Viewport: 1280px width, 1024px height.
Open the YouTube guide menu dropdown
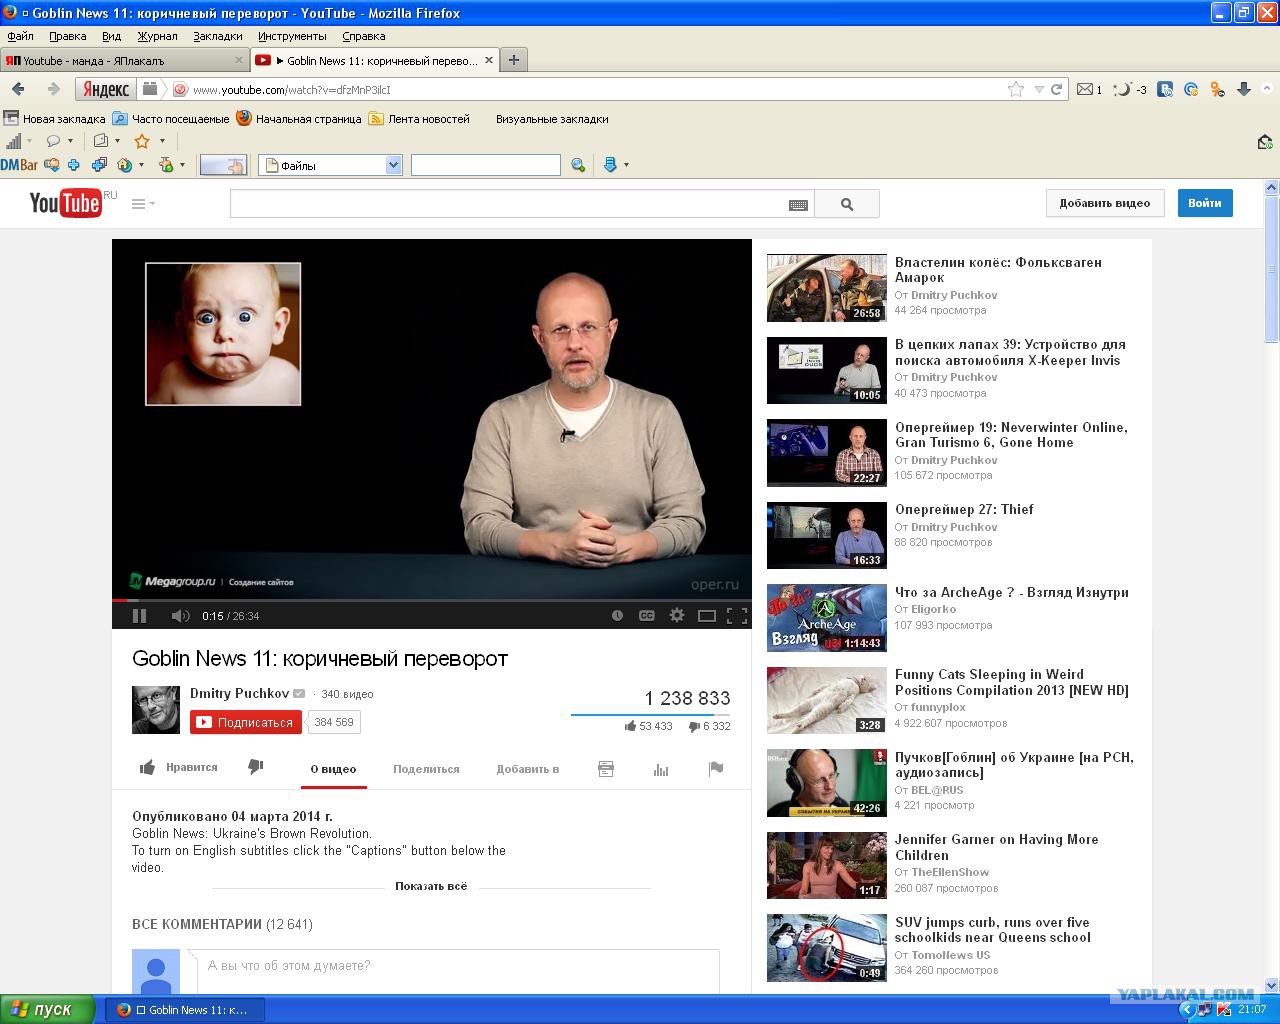click(x=143, y=203)
